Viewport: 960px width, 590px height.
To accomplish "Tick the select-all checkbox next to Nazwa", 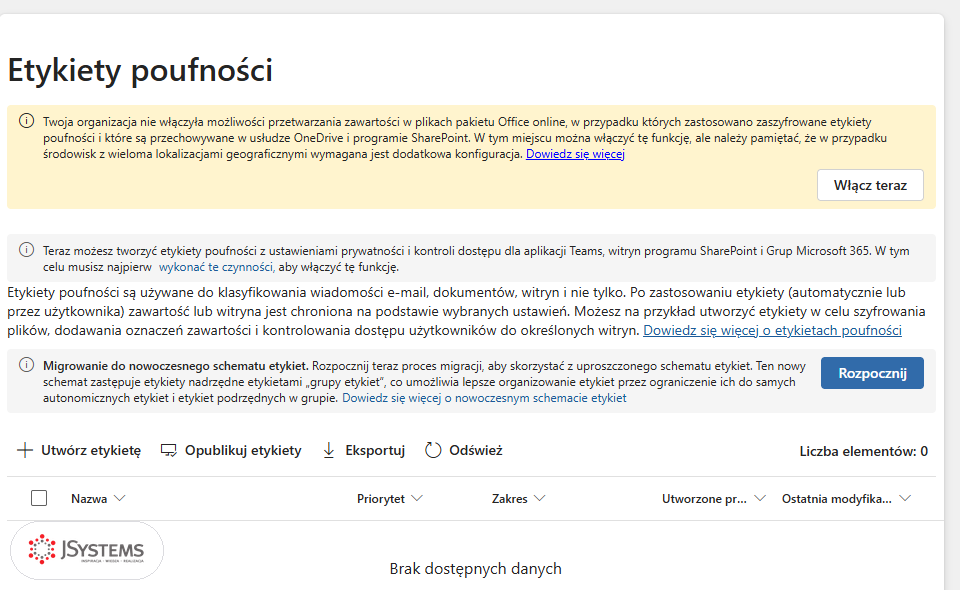I will click(39, 498).
